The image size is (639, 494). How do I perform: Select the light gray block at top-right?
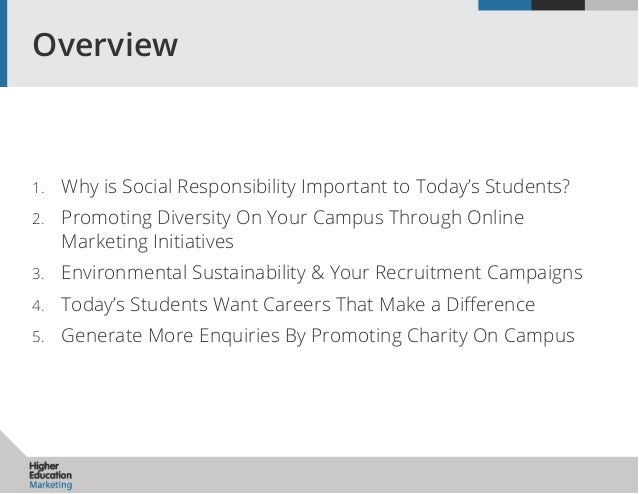pyautogui.click(x=611, y=5)
